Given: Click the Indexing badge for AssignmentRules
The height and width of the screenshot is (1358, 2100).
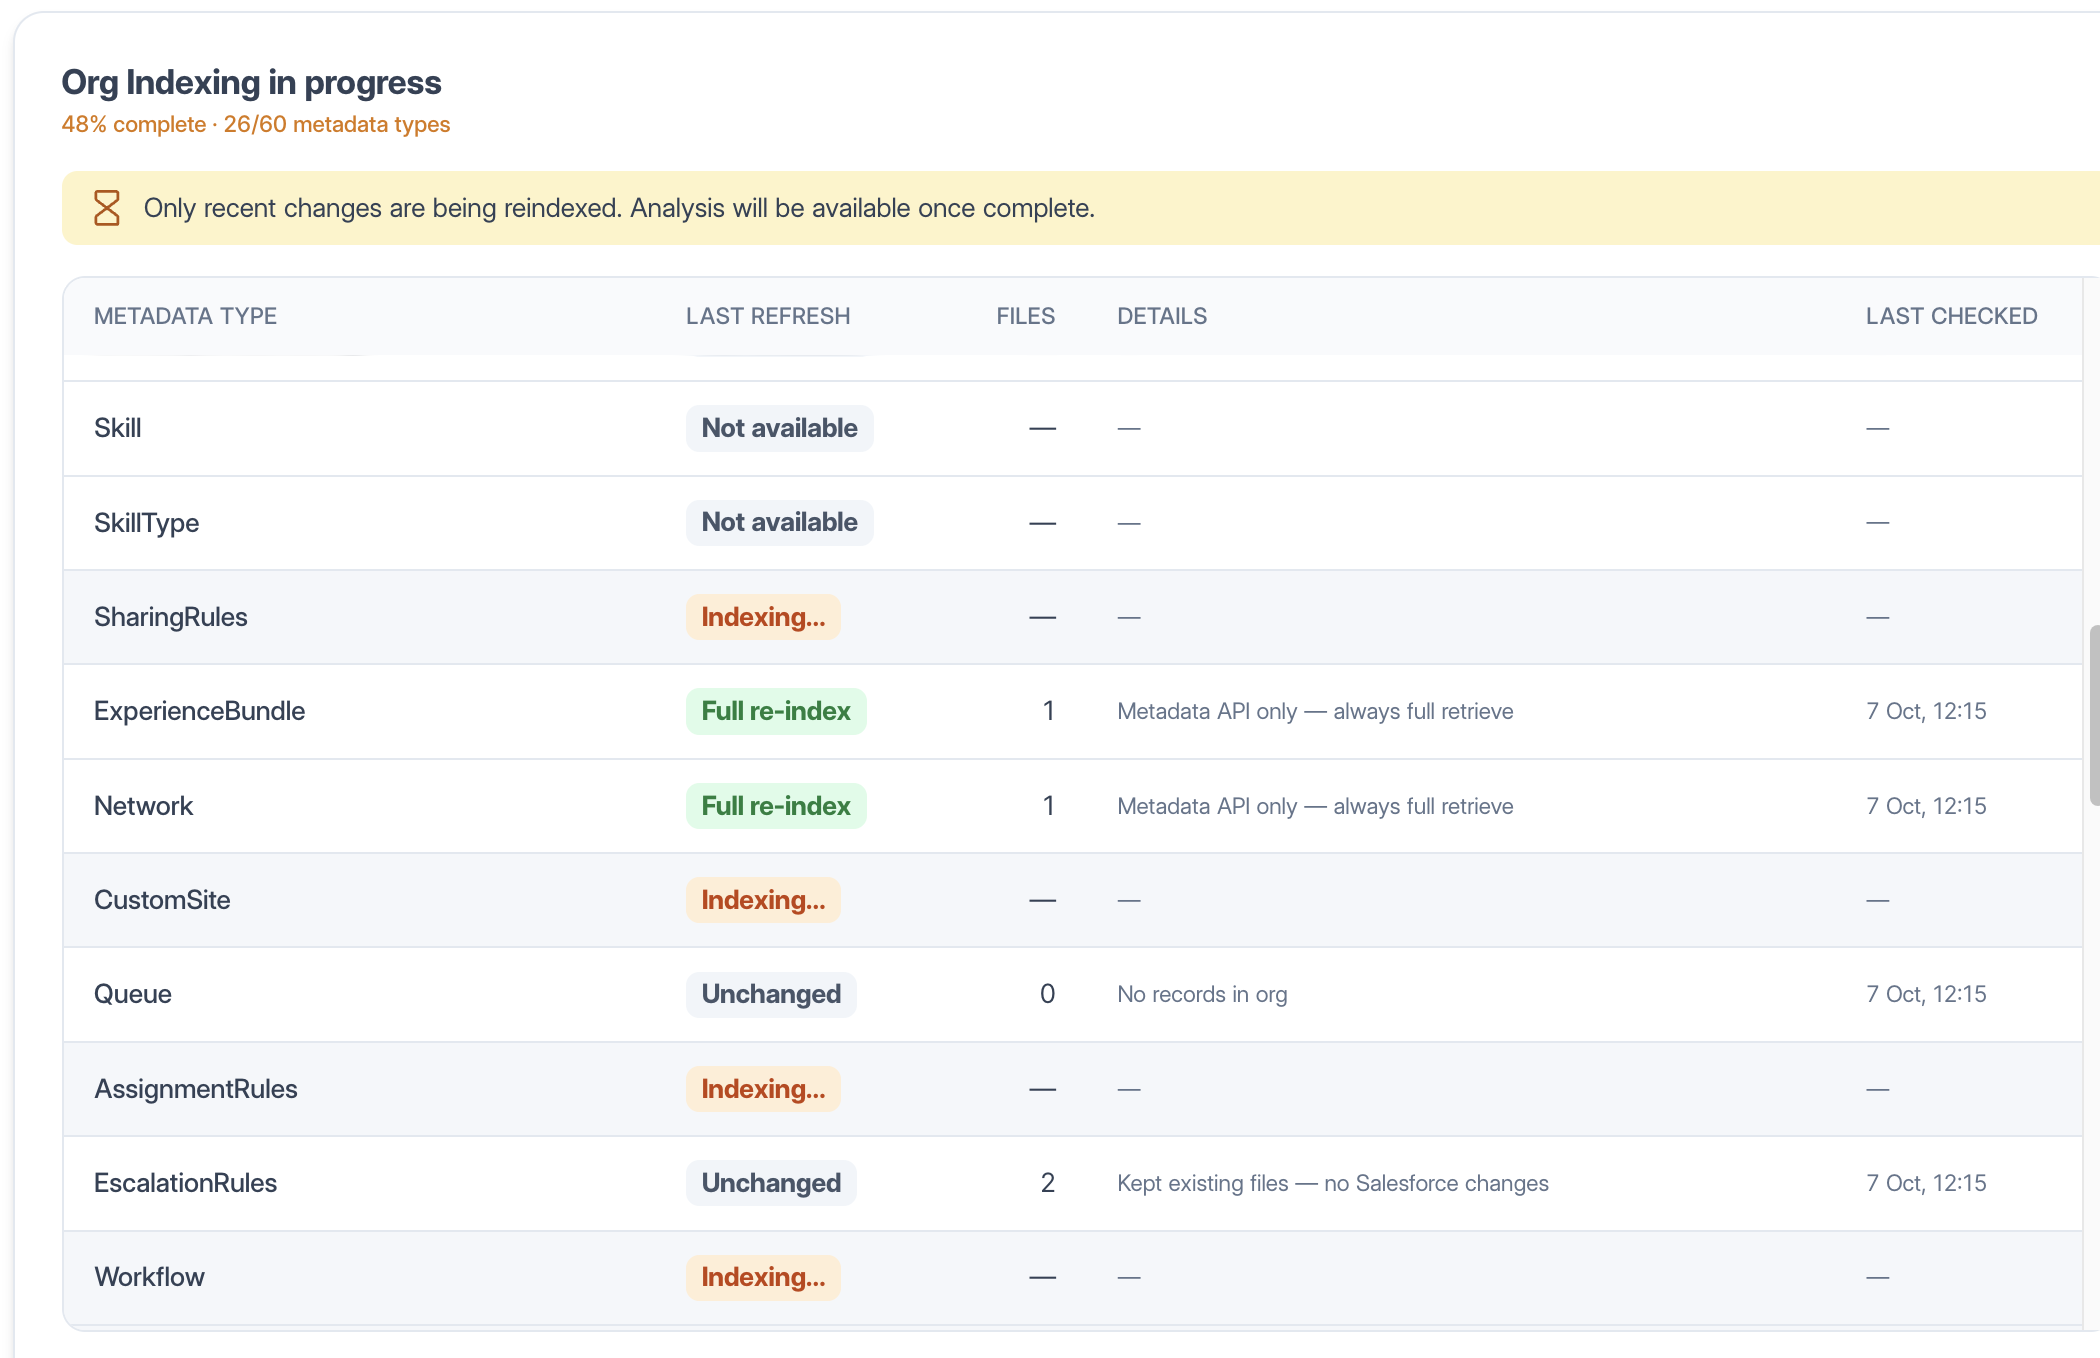Looking at the screenshot, I should (764, 1089).
